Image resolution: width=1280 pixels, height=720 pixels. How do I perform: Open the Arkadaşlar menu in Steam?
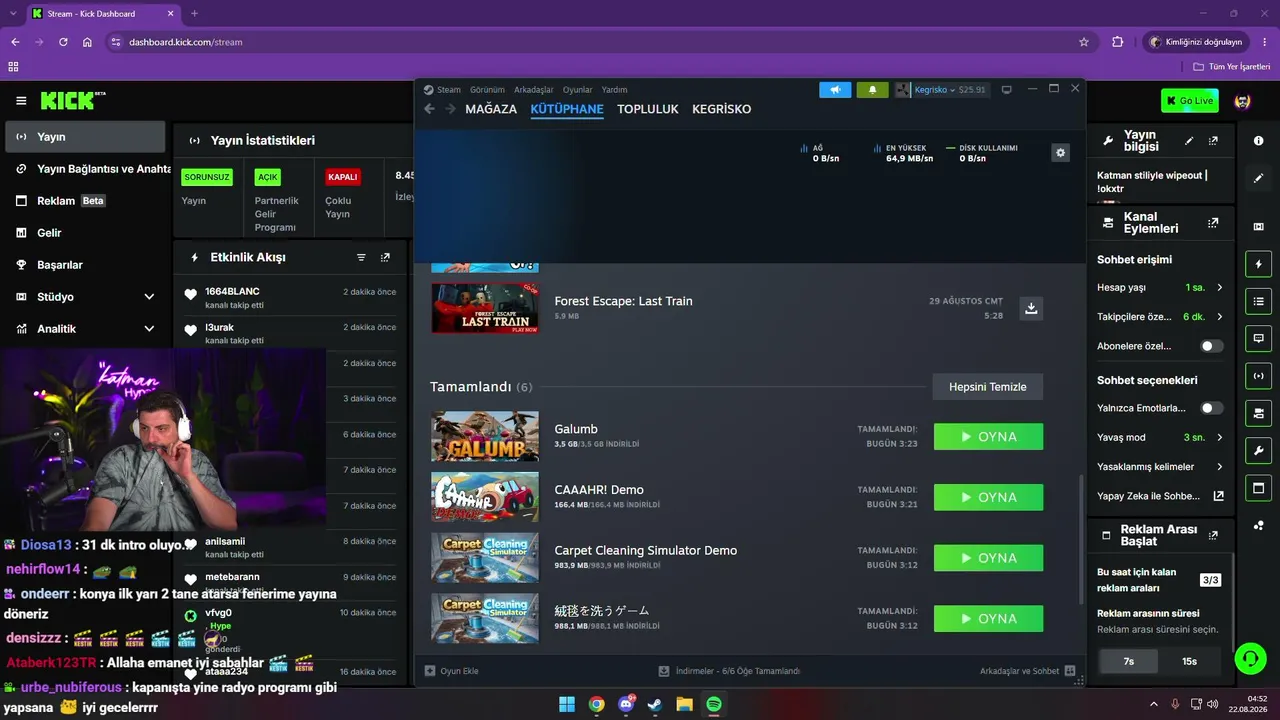(533, 90)
